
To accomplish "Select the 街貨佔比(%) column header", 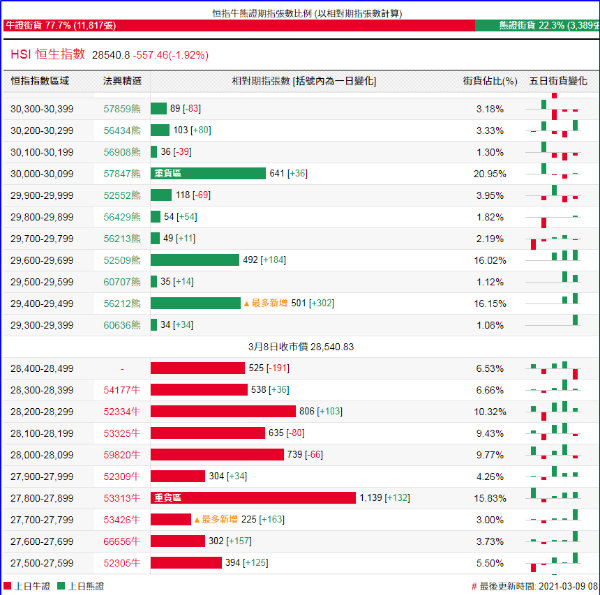I will (x=490, y=81).
